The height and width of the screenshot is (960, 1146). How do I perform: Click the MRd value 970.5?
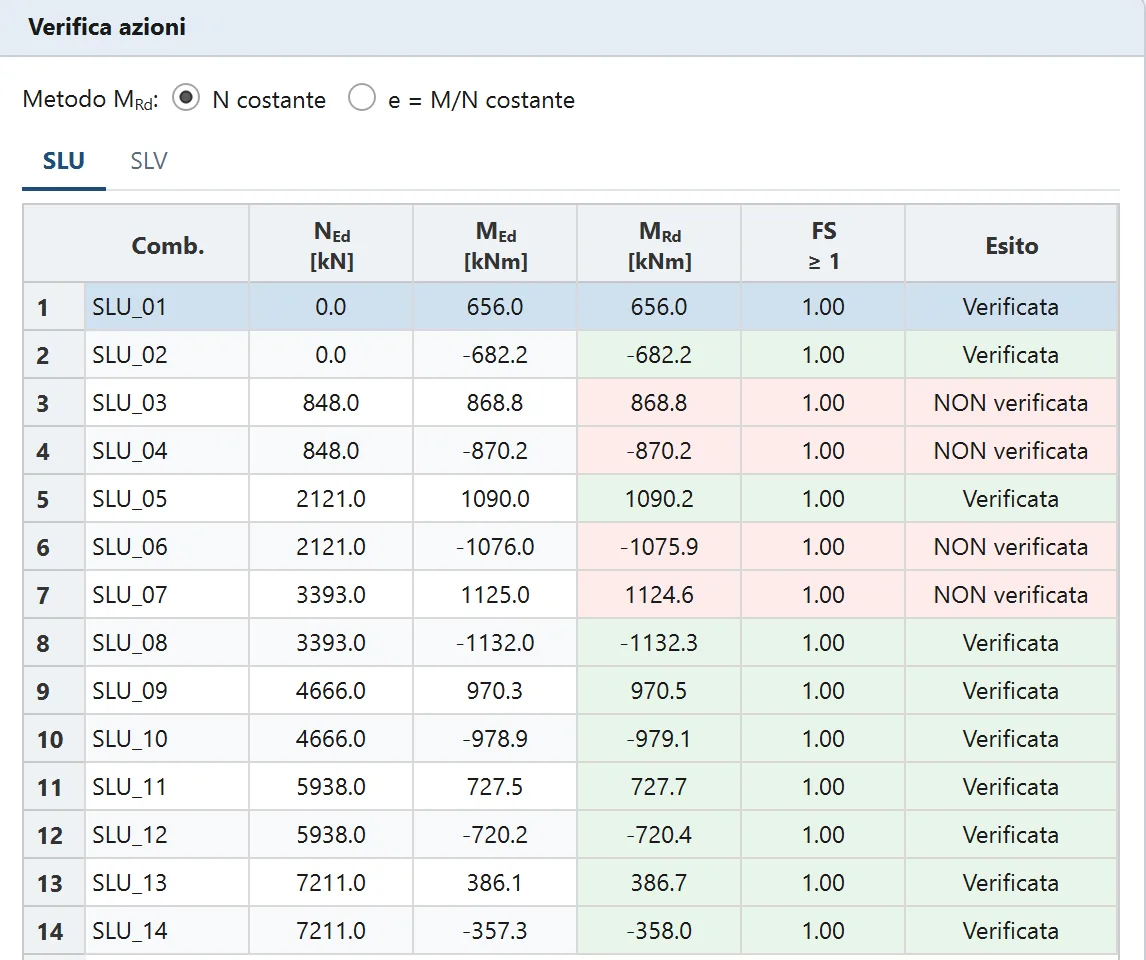(x=659, y=691)
